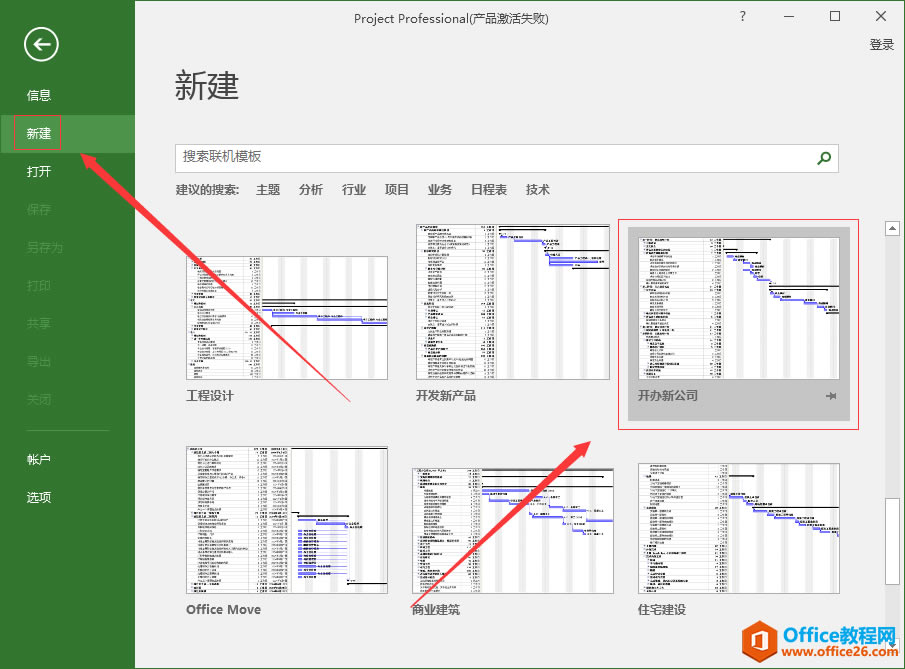Search suggested category 行业

tap(354, 189)
